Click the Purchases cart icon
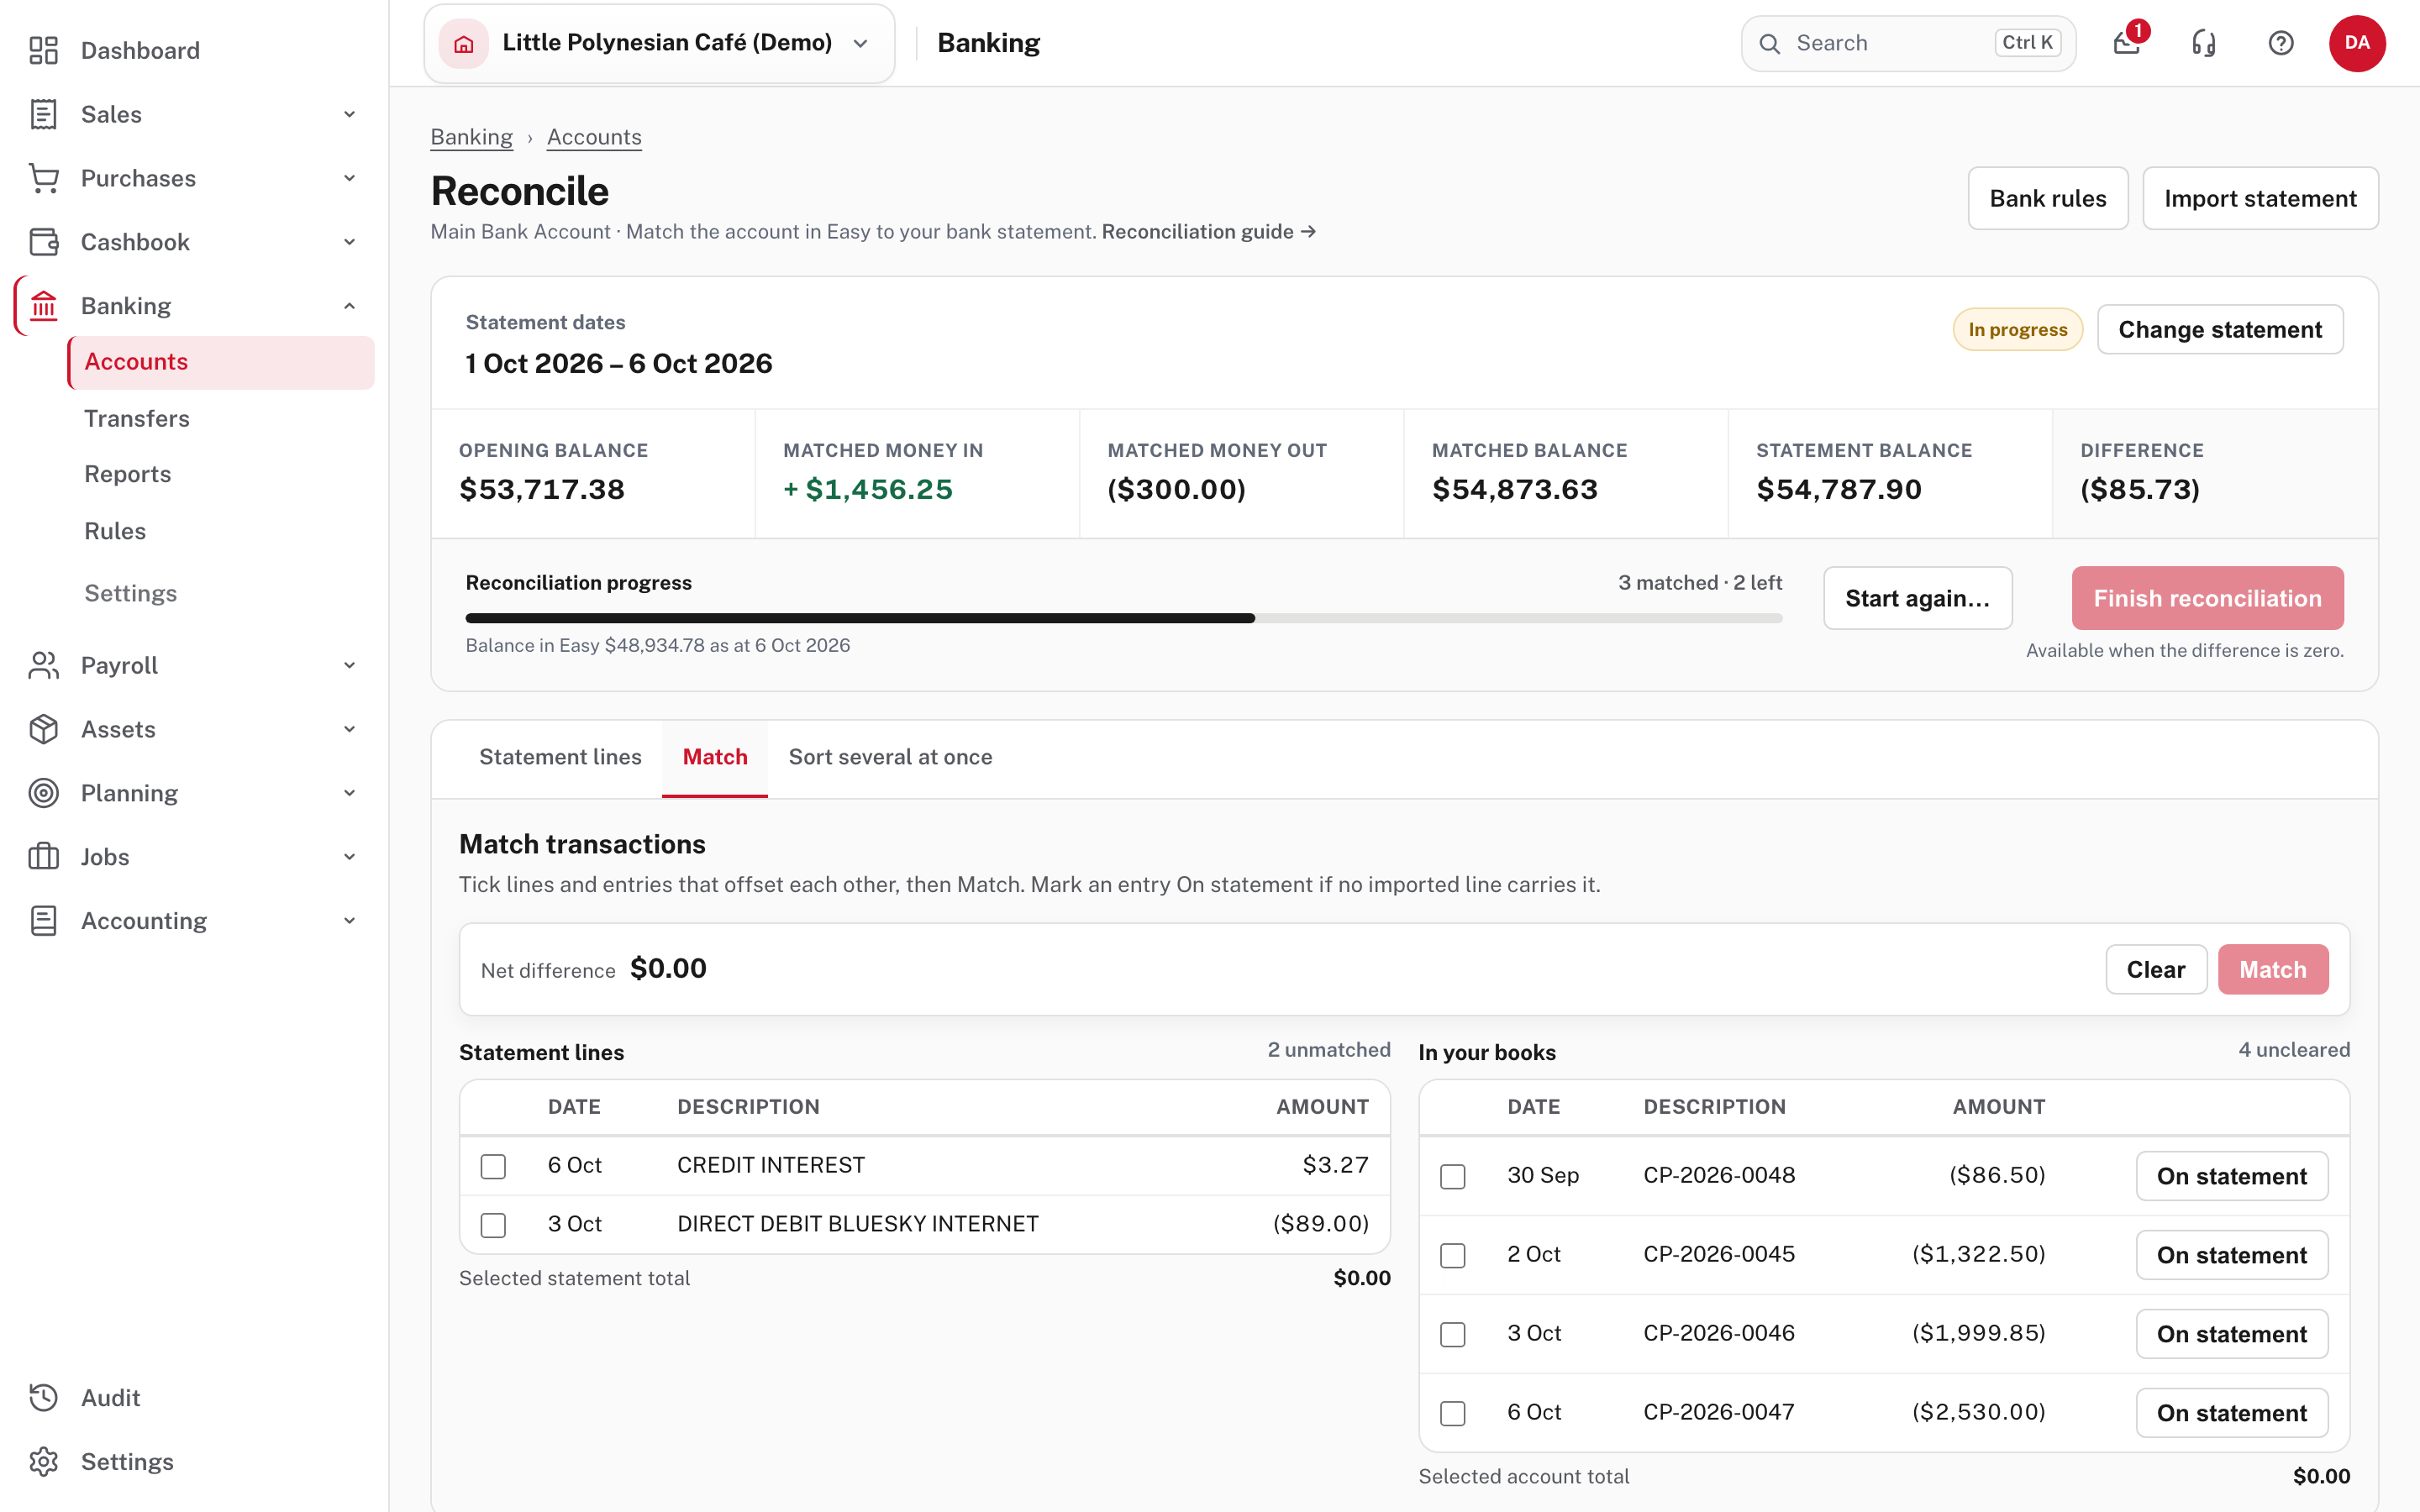Viewport: 2420px width, 1512px height. (x=43, y=178)
